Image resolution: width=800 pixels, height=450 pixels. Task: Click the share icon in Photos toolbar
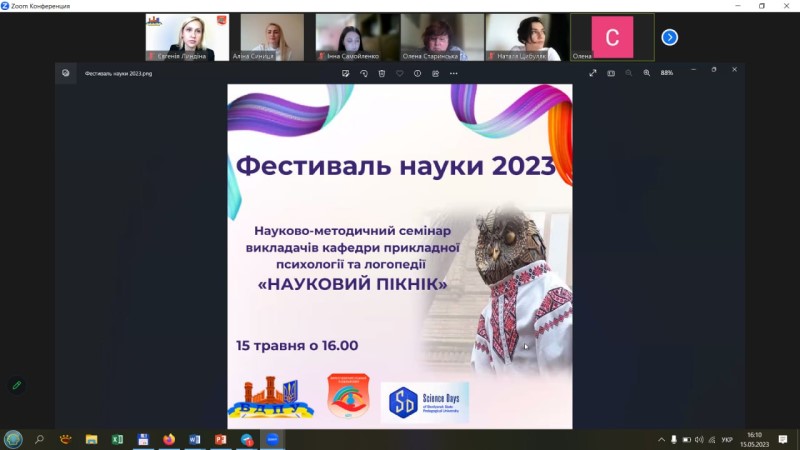435,73
